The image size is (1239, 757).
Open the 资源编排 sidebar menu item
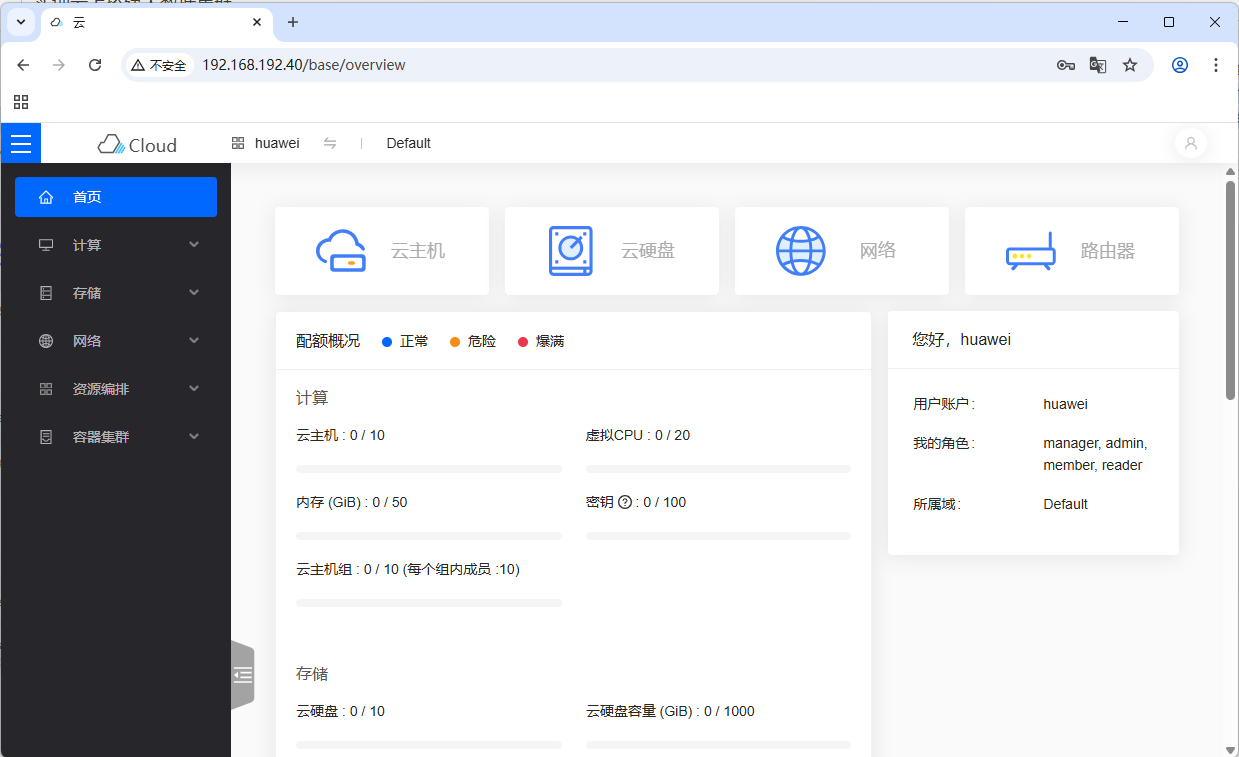pyautogui.click(x=116, y=389)
